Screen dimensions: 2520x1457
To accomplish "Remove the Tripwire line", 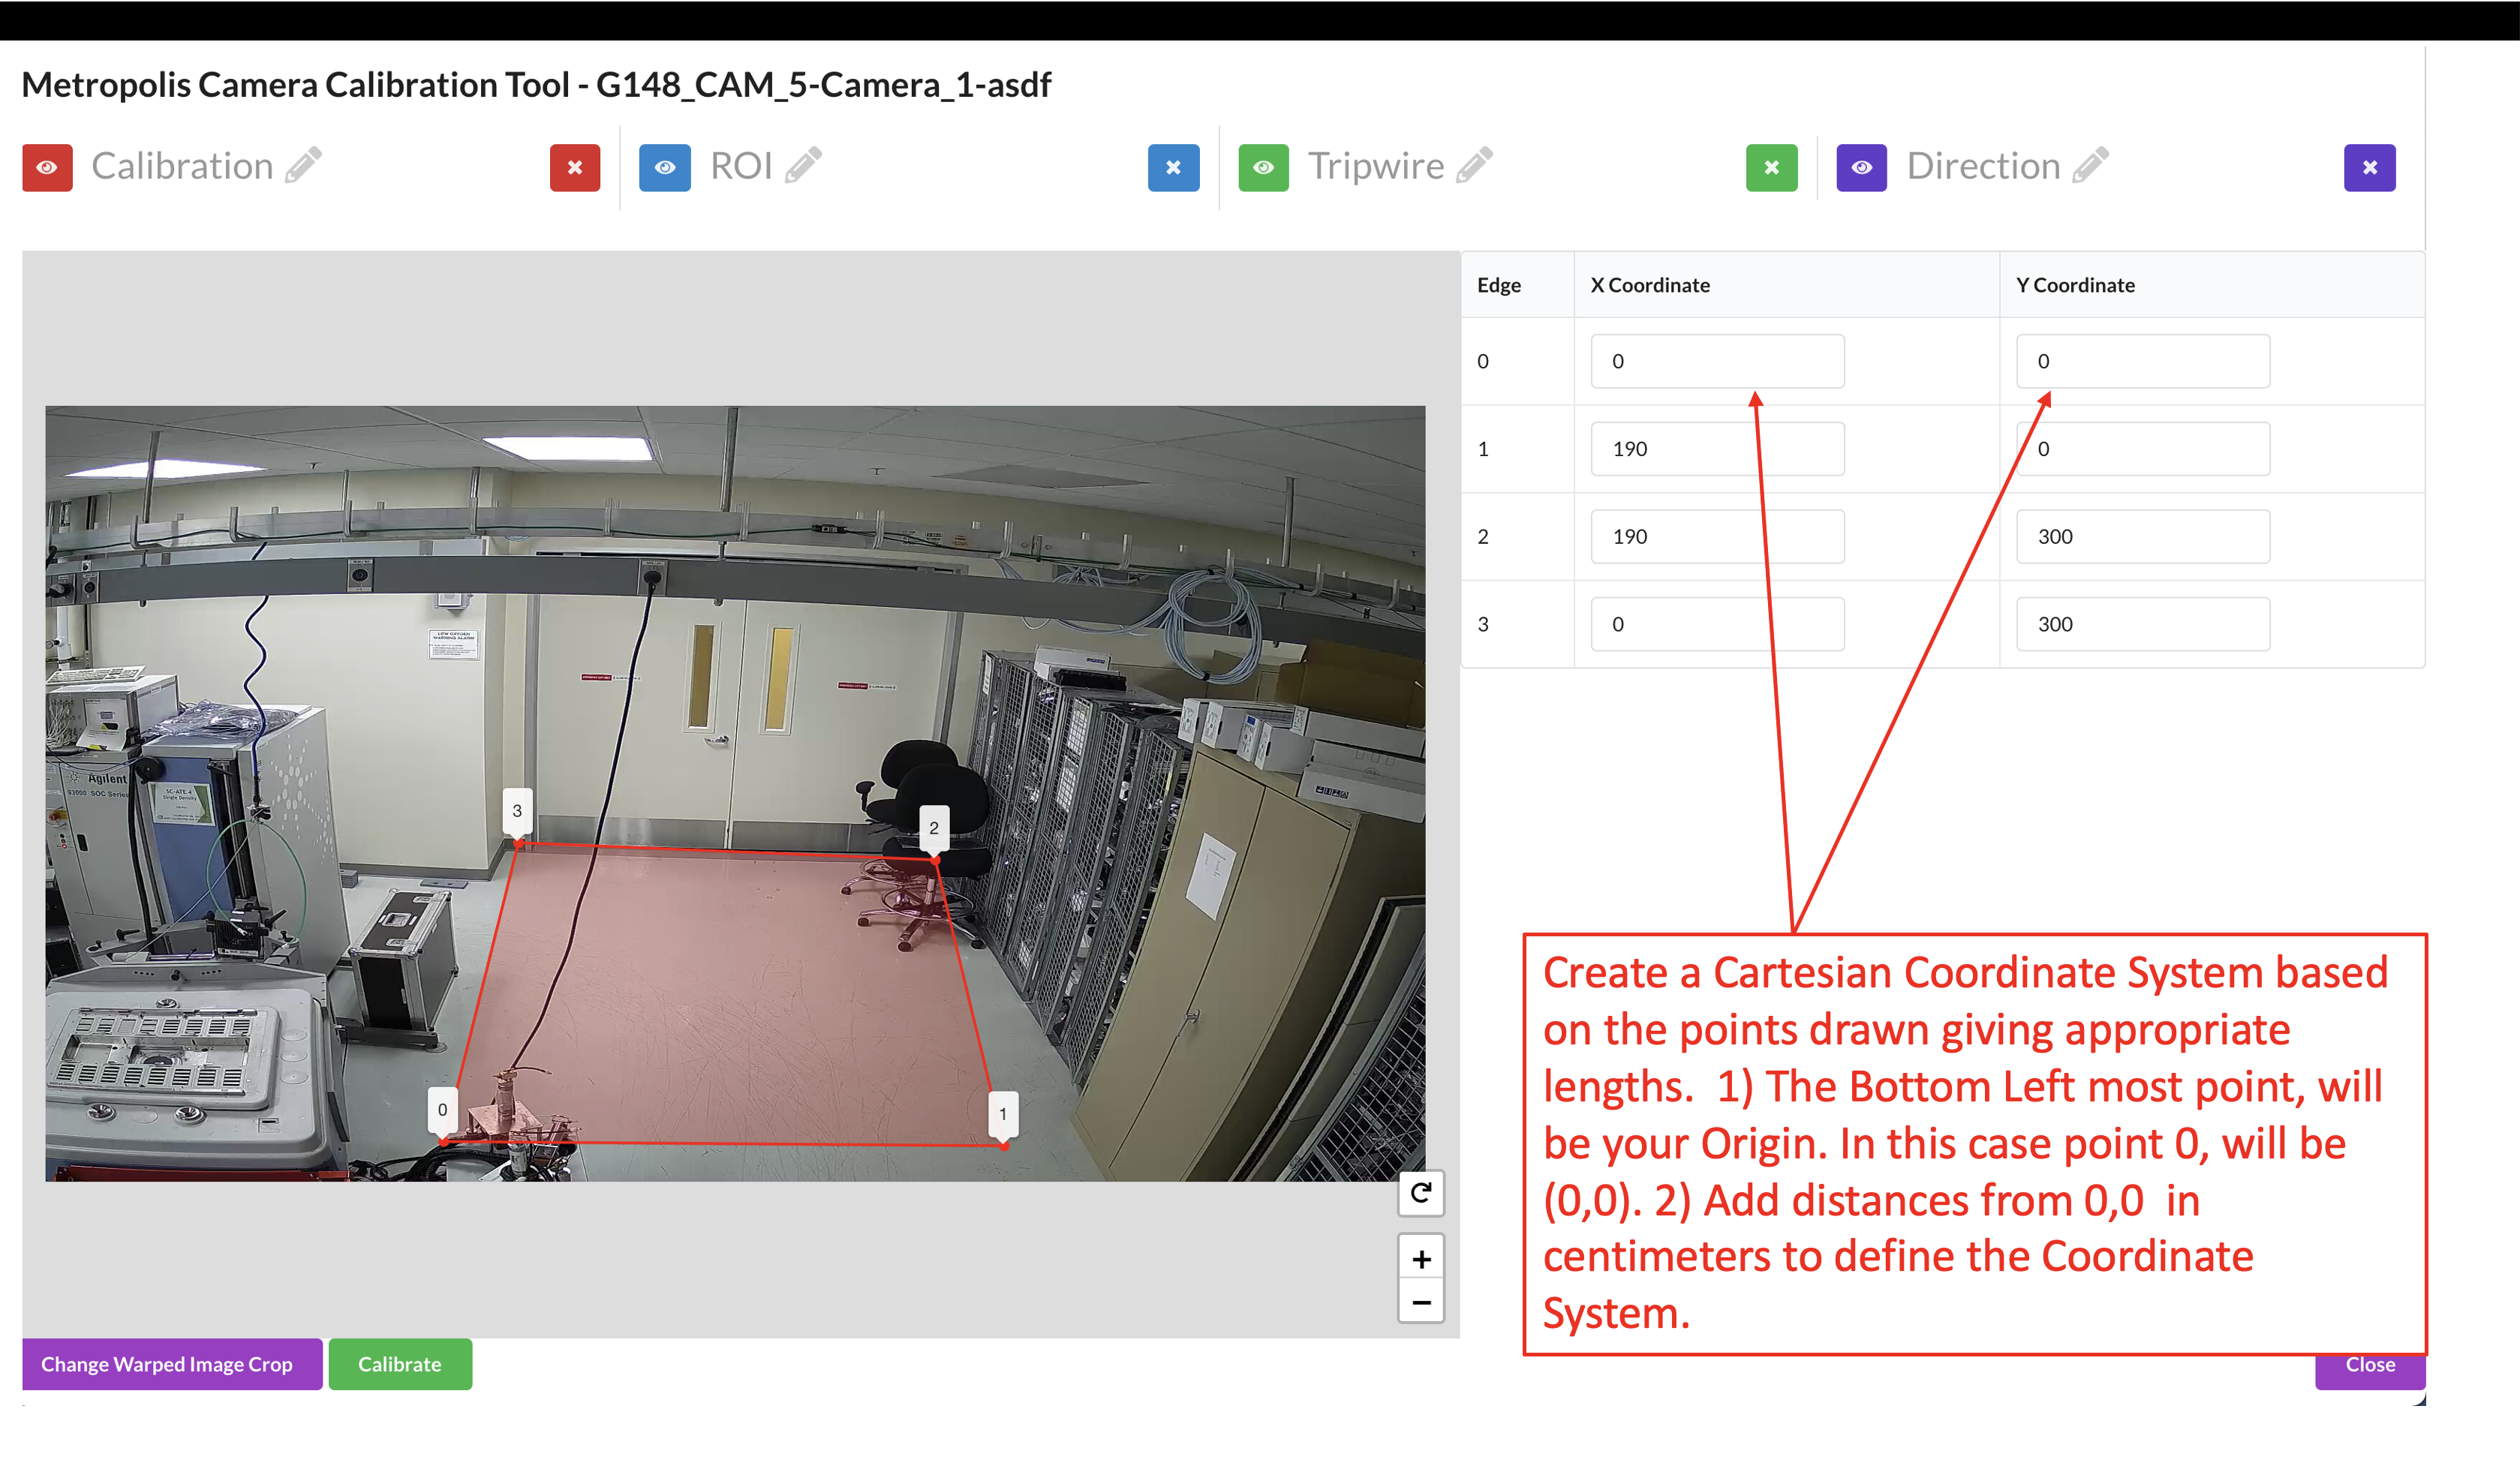I will pos(1770,167).
